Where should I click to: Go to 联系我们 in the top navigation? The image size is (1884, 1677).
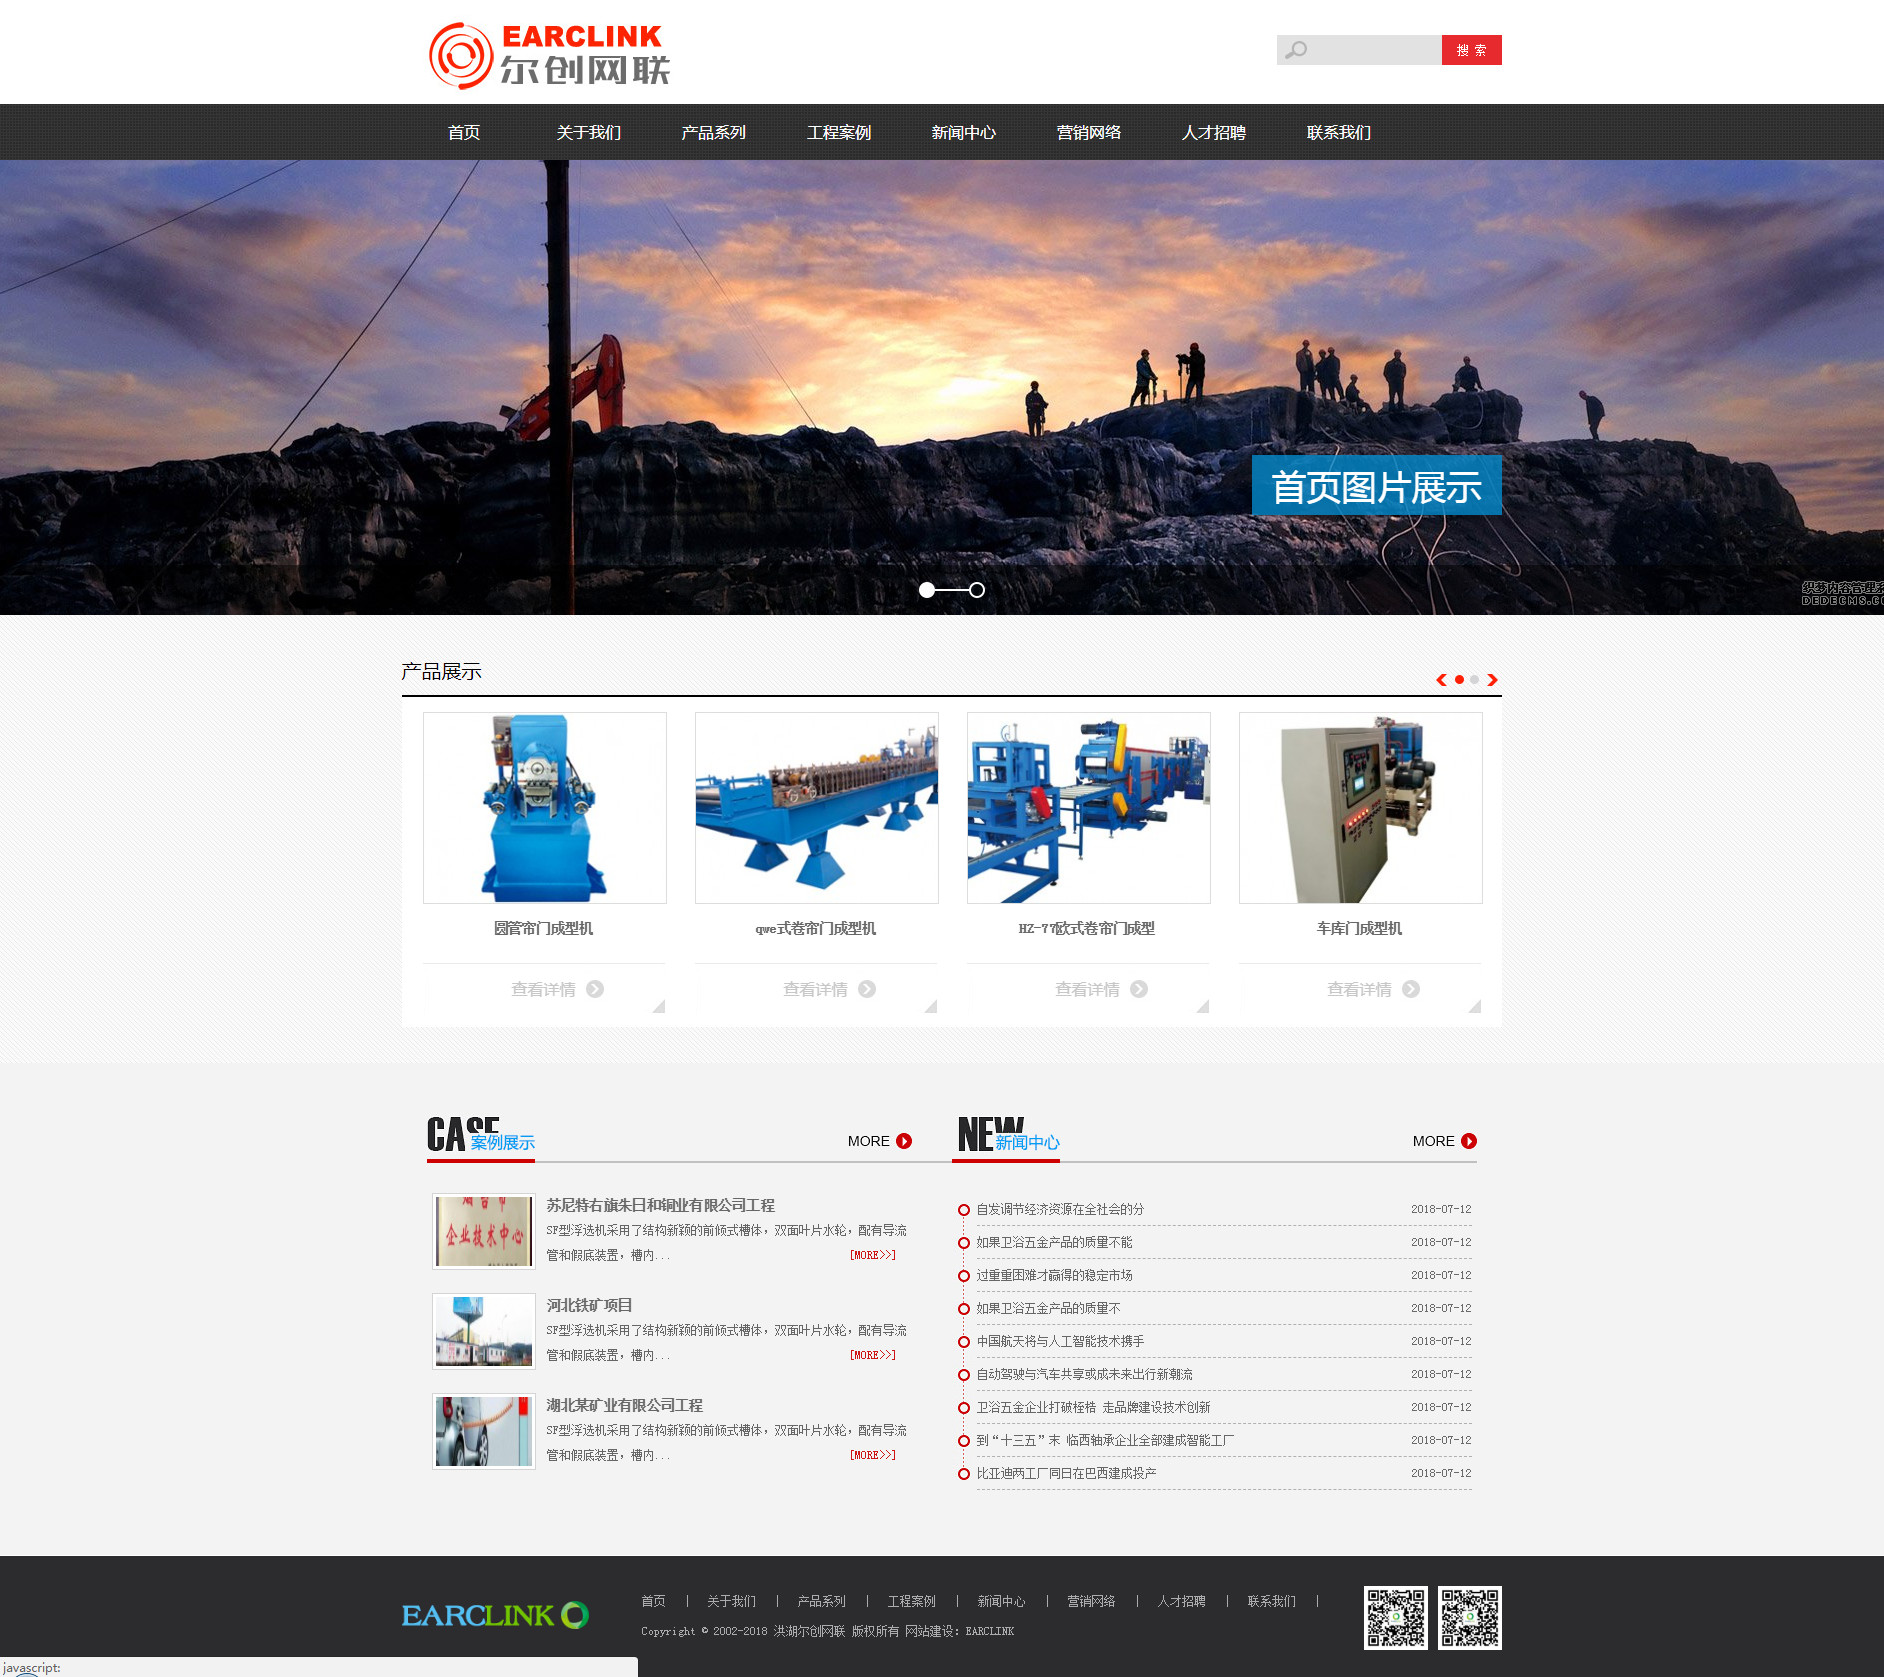1338,132
